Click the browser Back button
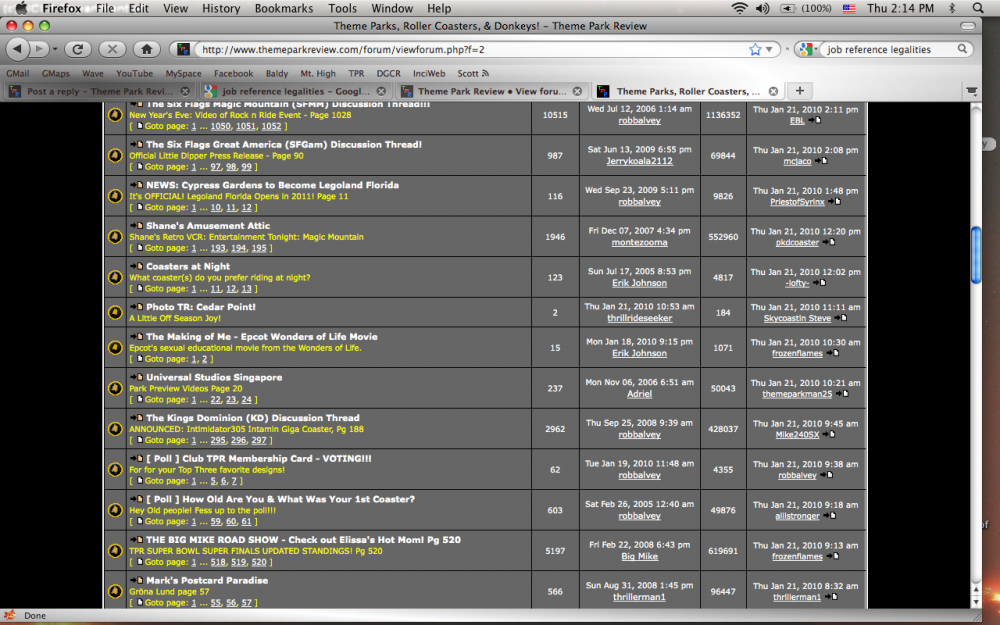Image resolution: width=1000 pixels, height=625 pixels. click(x=17, y=48)
